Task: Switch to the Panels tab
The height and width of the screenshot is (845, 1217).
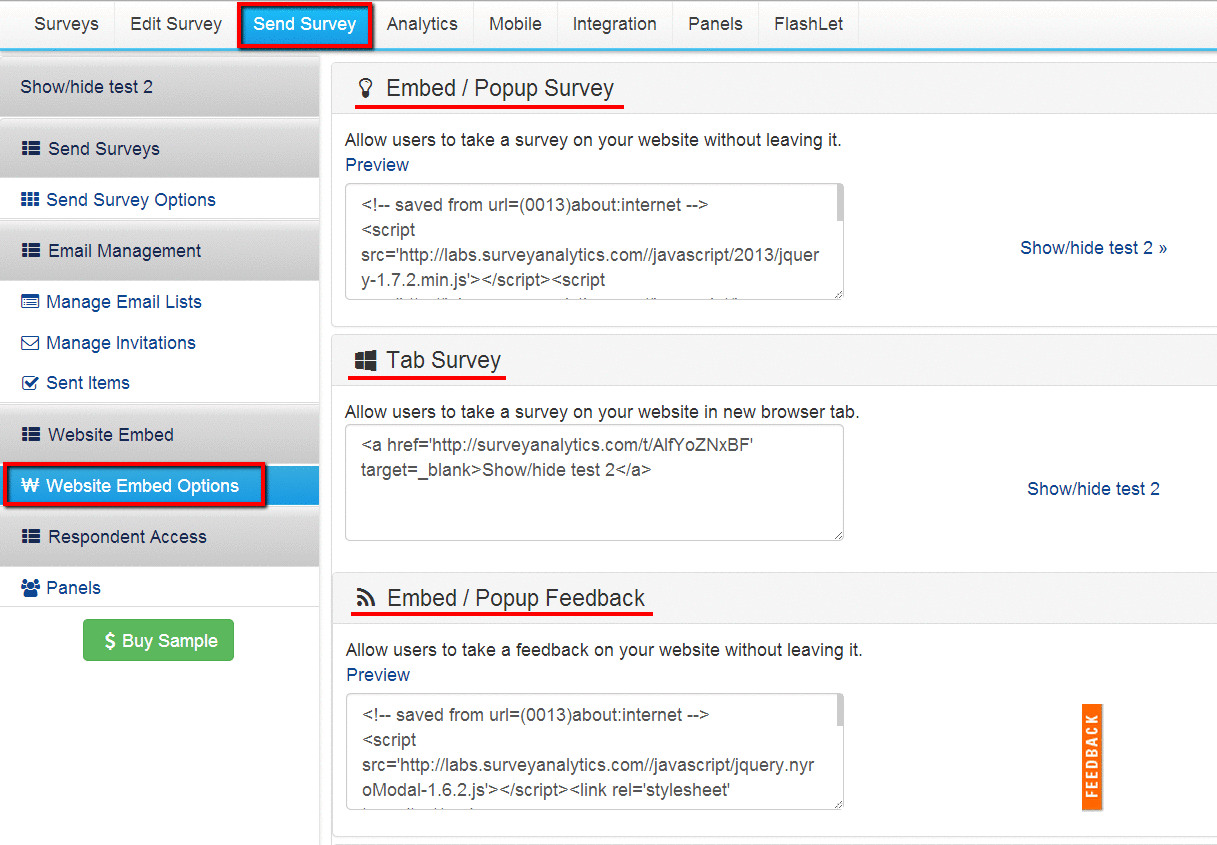Action: coord(716,24)
